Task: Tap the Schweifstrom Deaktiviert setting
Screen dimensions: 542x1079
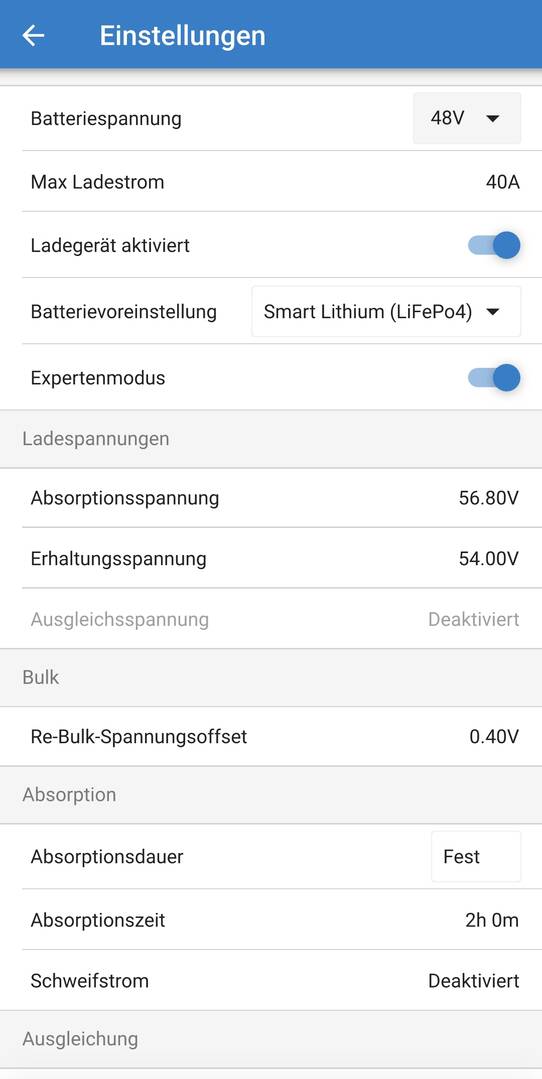Action: click(271, 981)
